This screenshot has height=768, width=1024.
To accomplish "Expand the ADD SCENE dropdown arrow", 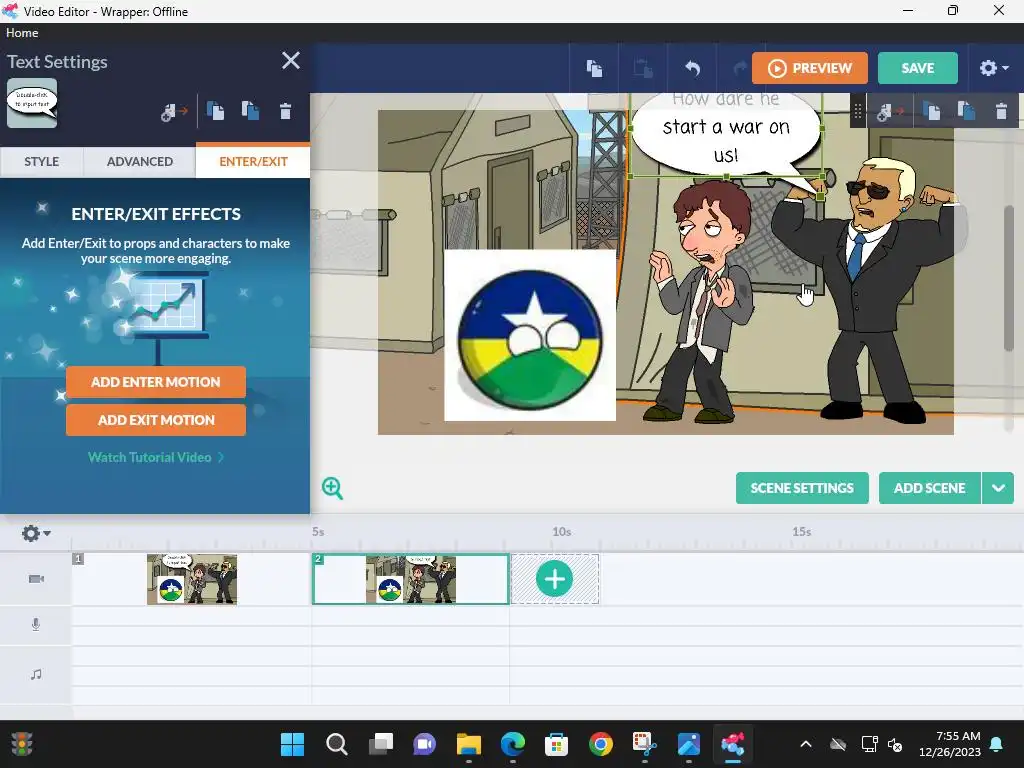I will tap(998, 488).
